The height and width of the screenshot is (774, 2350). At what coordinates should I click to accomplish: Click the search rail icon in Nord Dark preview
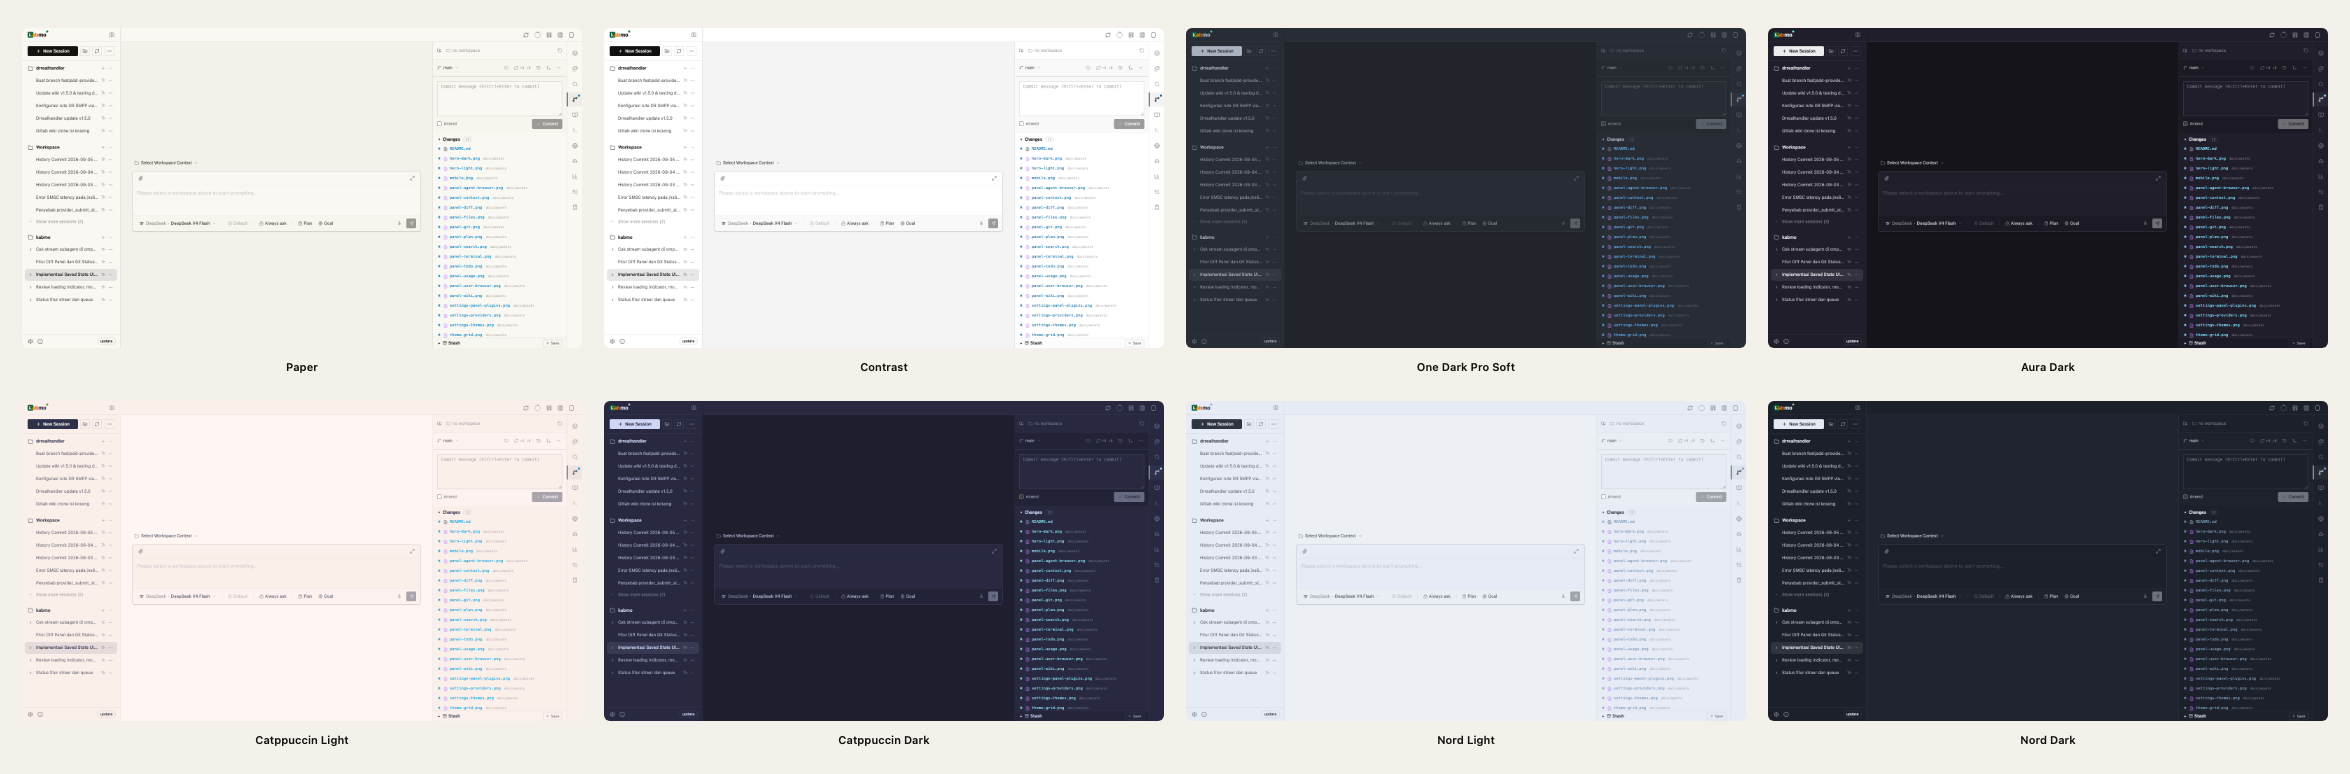(2321, 457)
